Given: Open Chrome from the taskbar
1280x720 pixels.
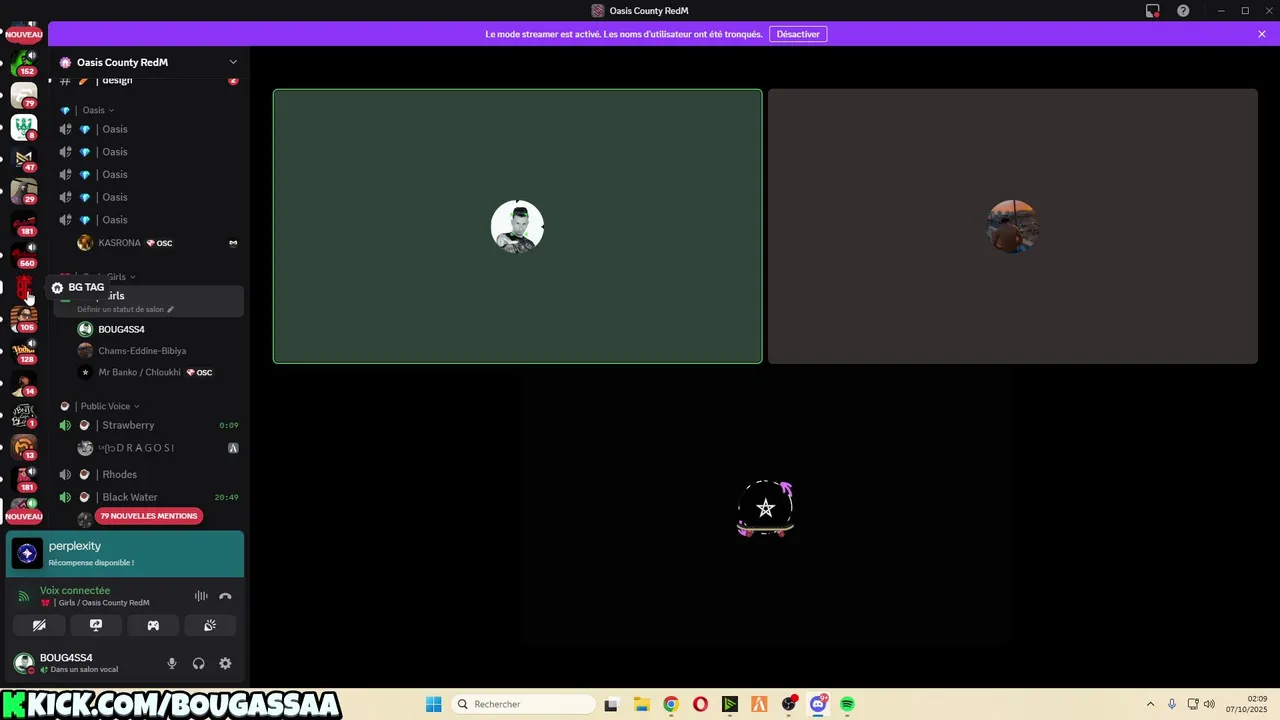Looking at the screenshot, I should pyautogui.click(x=671, y=704).
